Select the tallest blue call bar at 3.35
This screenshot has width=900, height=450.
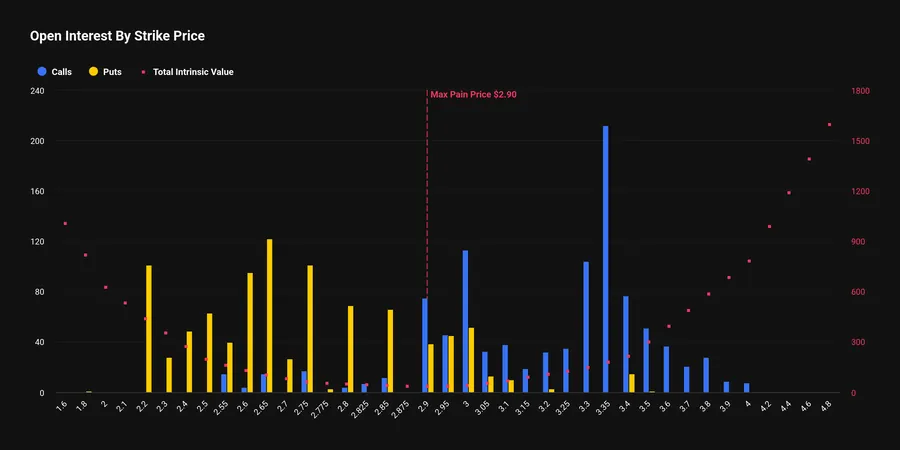point(606,259)
